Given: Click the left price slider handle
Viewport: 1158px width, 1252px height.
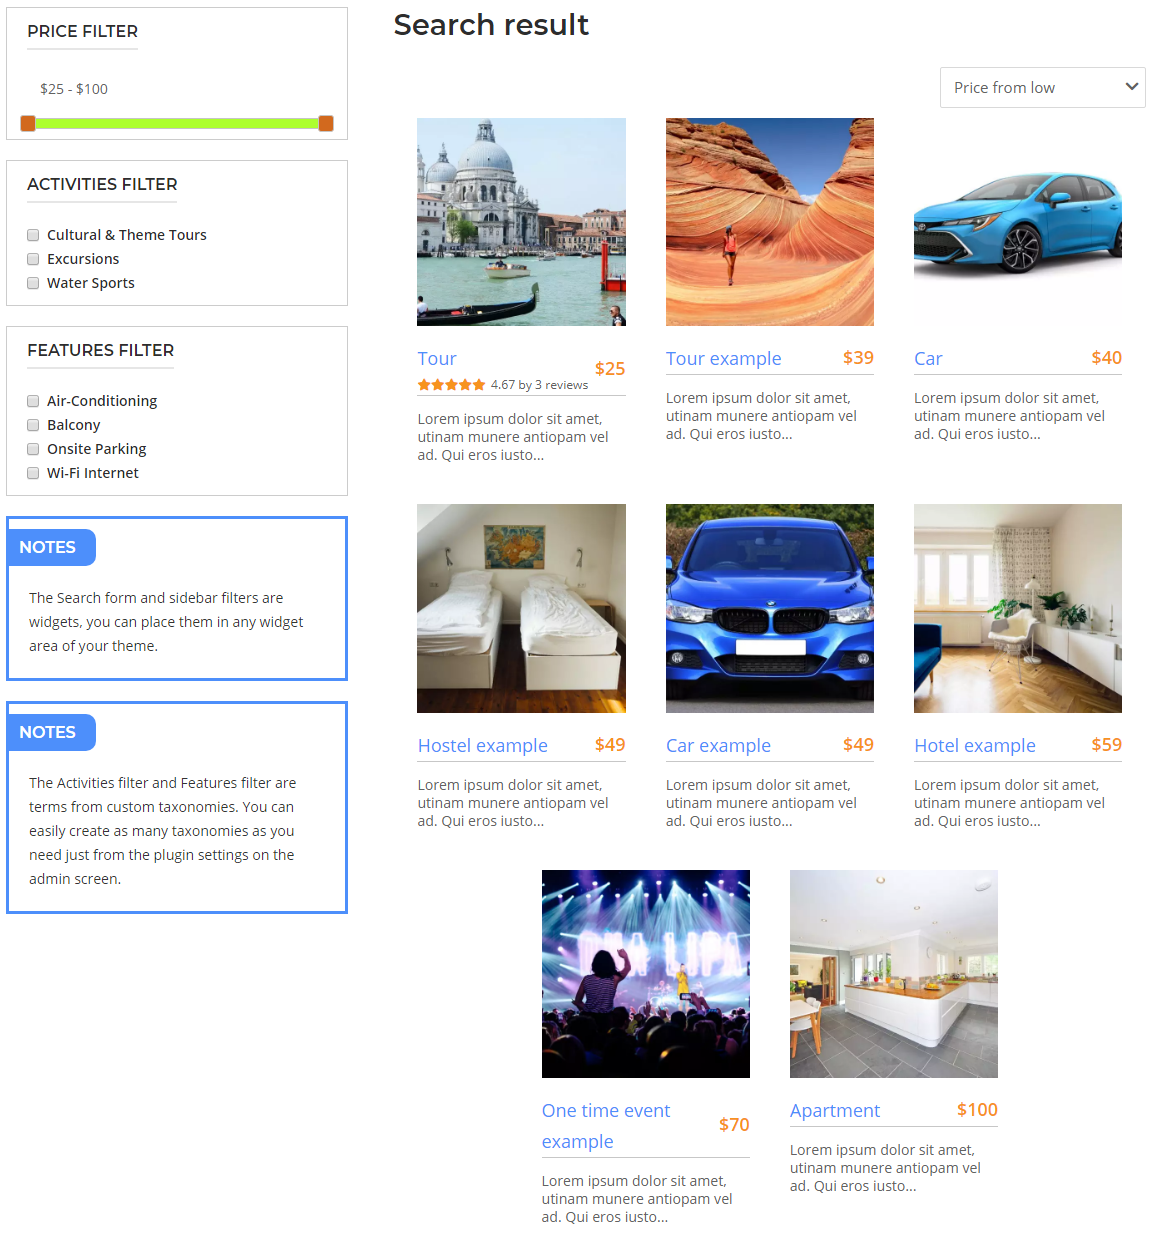Looking at the screenshot, I should [28, 123].
